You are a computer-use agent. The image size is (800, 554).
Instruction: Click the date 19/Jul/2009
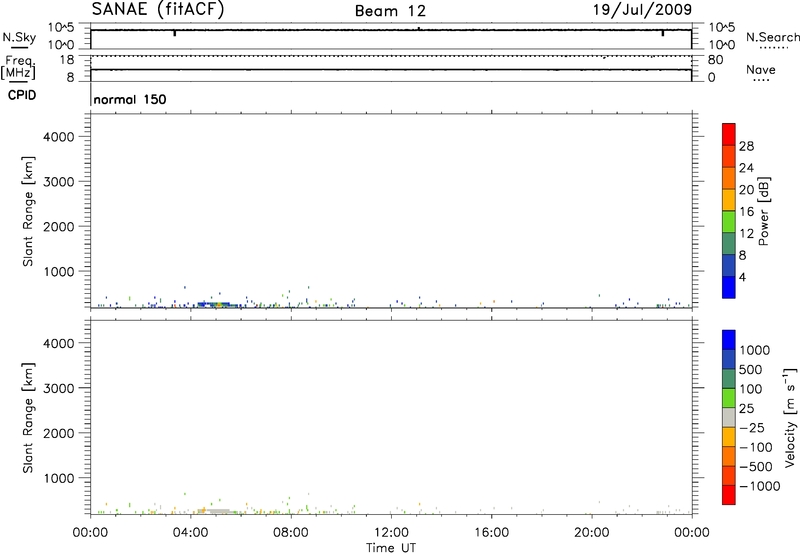[642, 10]
